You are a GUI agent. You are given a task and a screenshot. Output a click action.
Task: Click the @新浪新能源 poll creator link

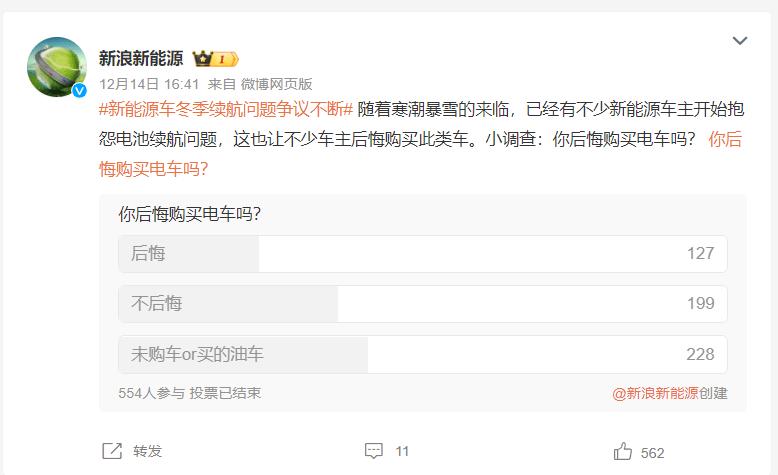pyautogui.click(x=656, y=393)
